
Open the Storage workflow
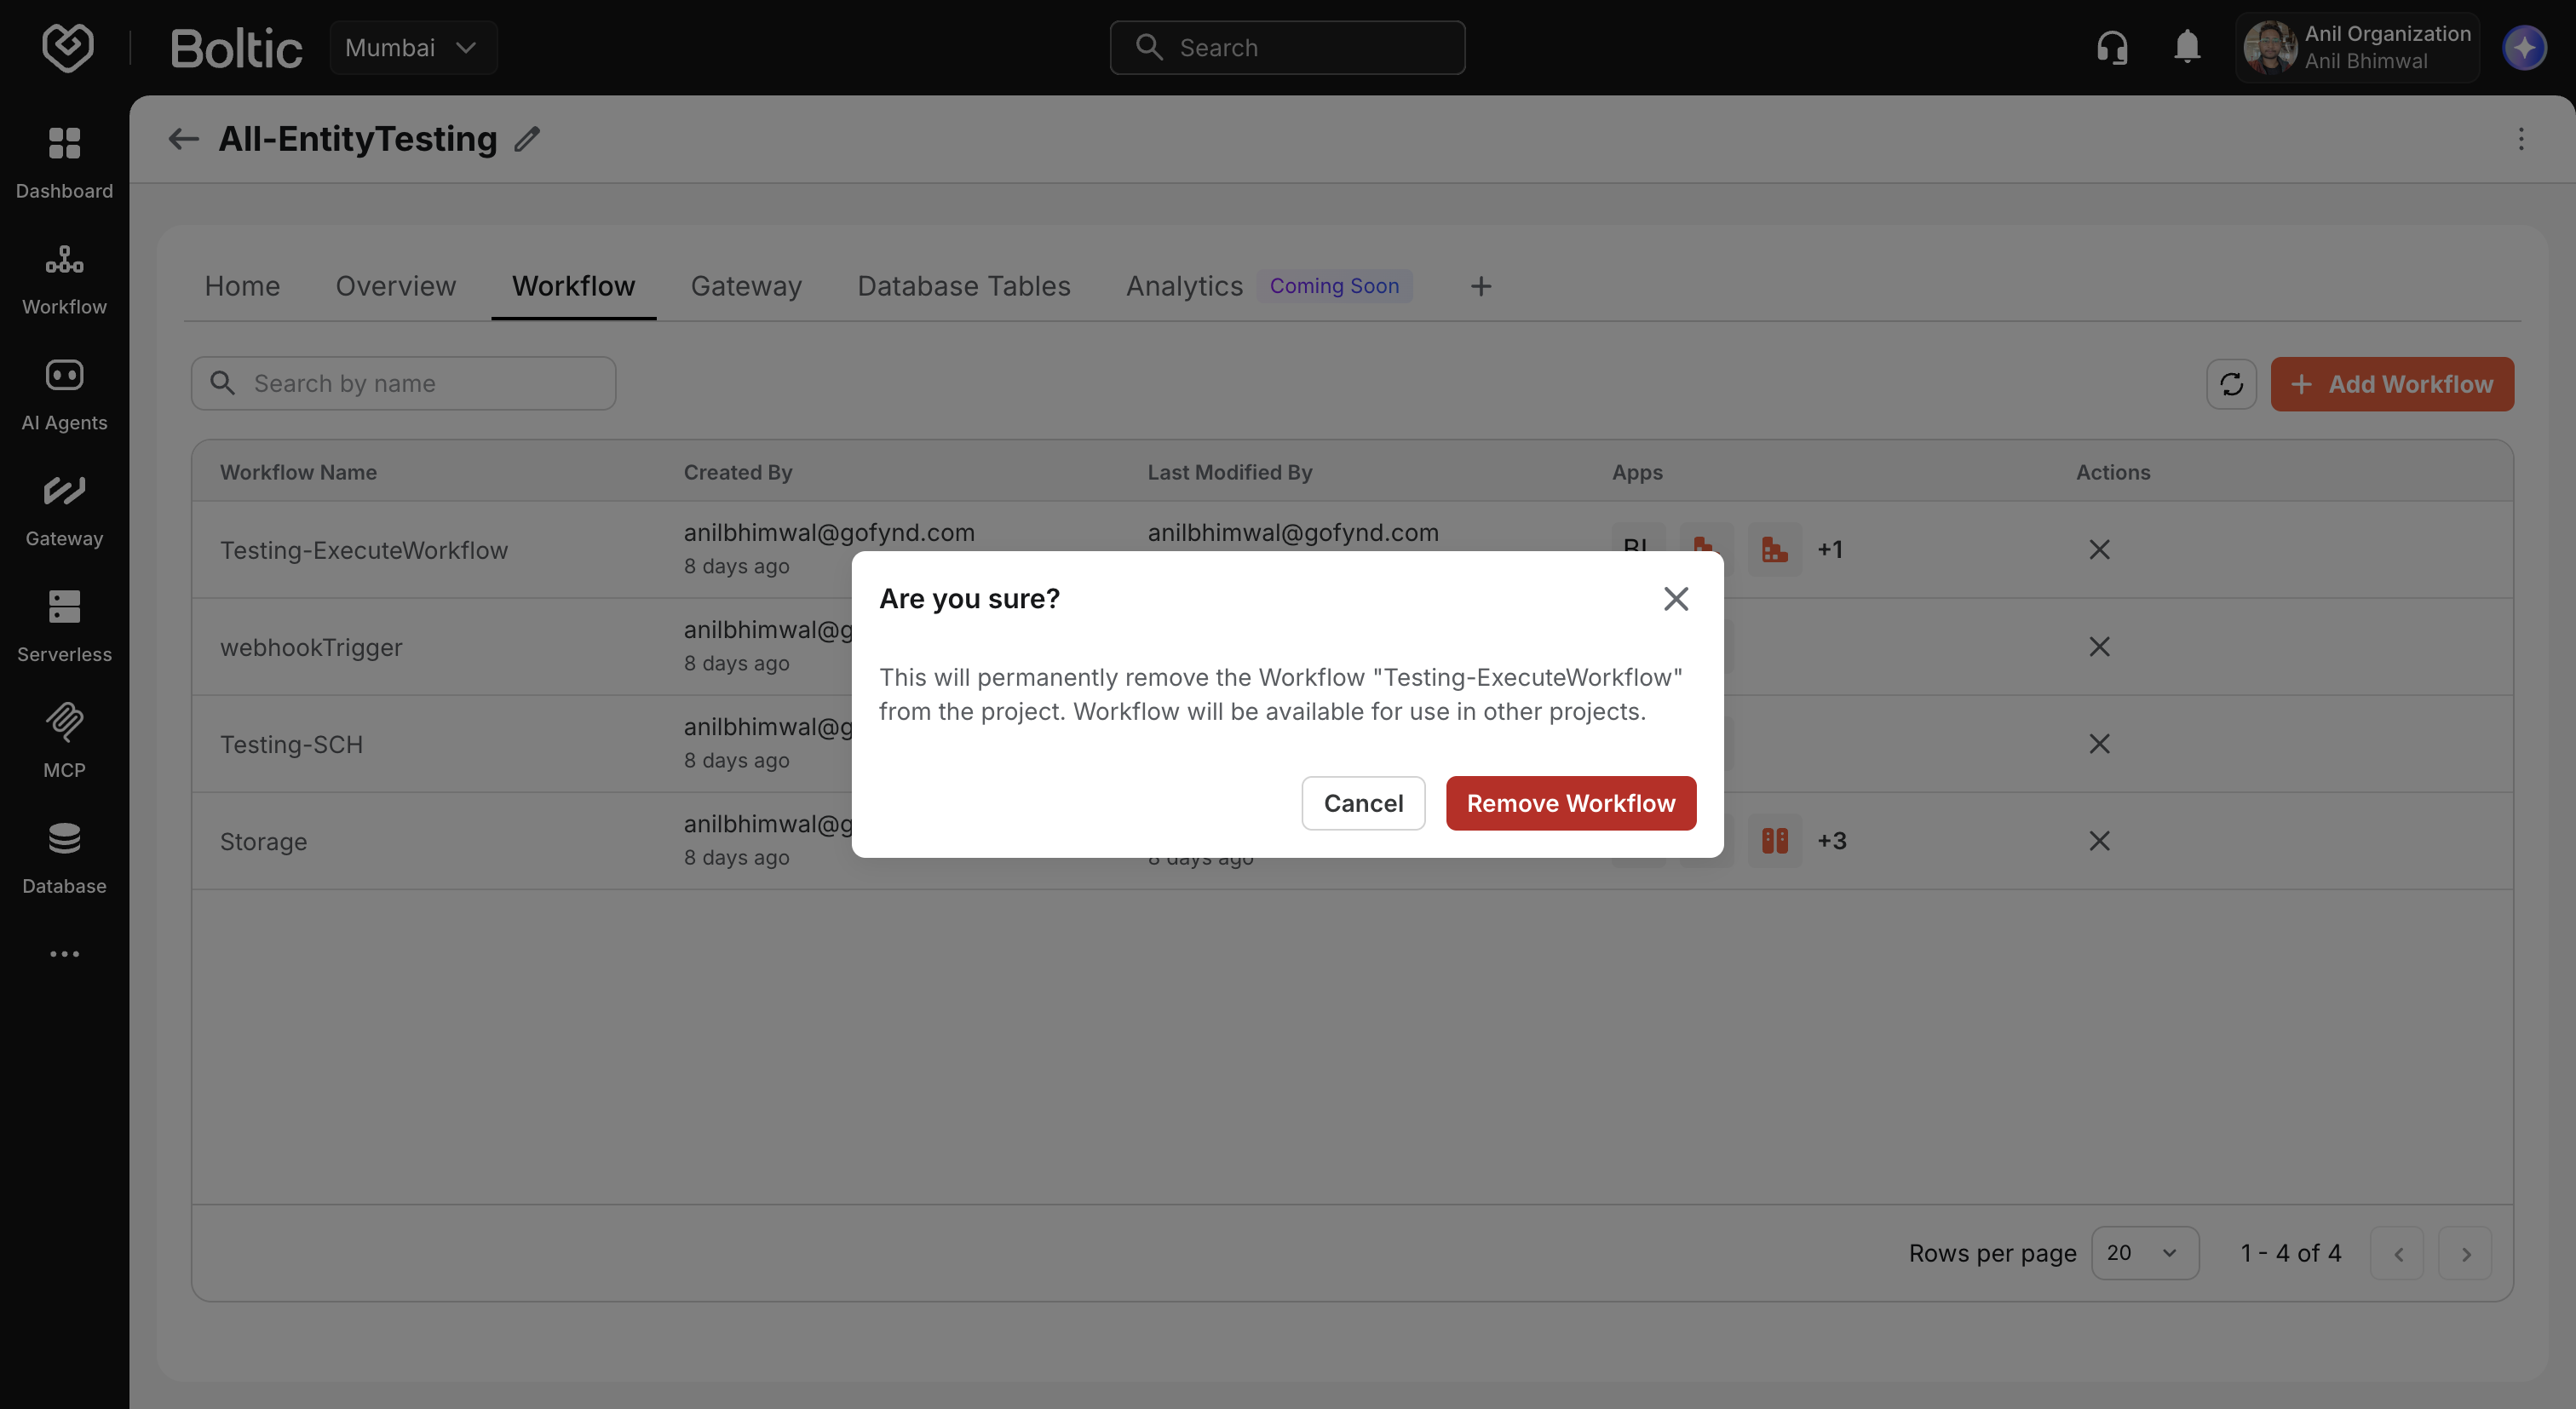[x=263, y=841]
